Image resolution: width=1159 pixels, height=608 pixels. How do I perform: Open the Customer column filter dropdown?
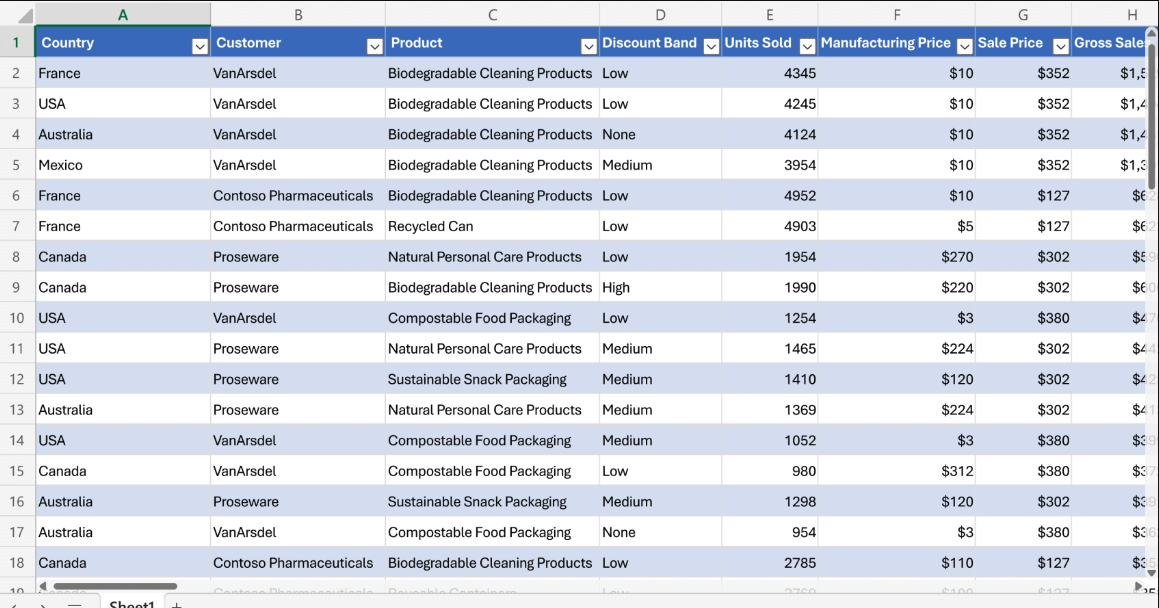pos(375,47)
